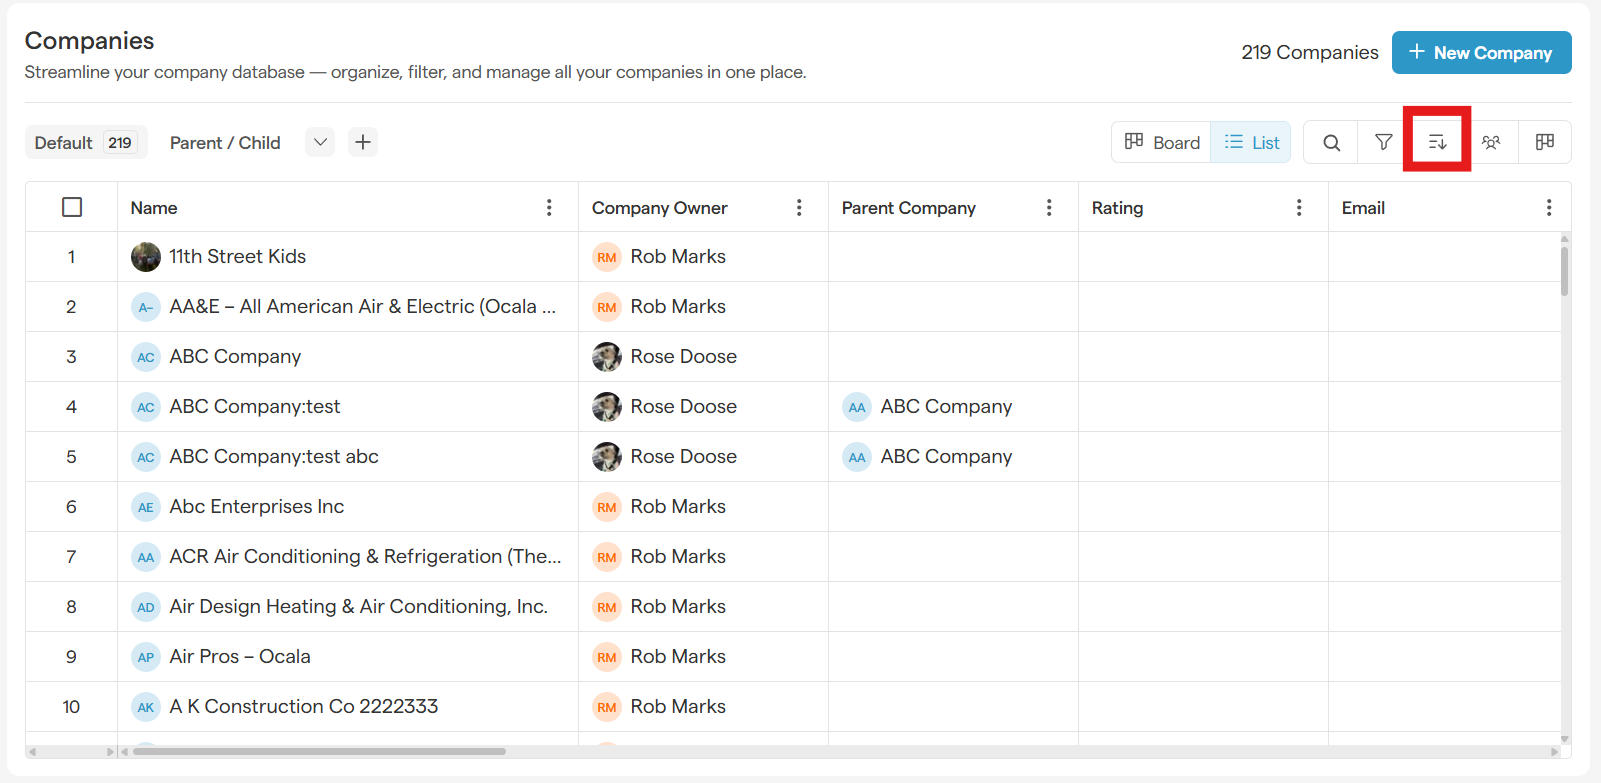The image size is (1601, 783).
Task: Open Parent Company column options menu
Action: pyautogui.click(x=1049, y=207)
